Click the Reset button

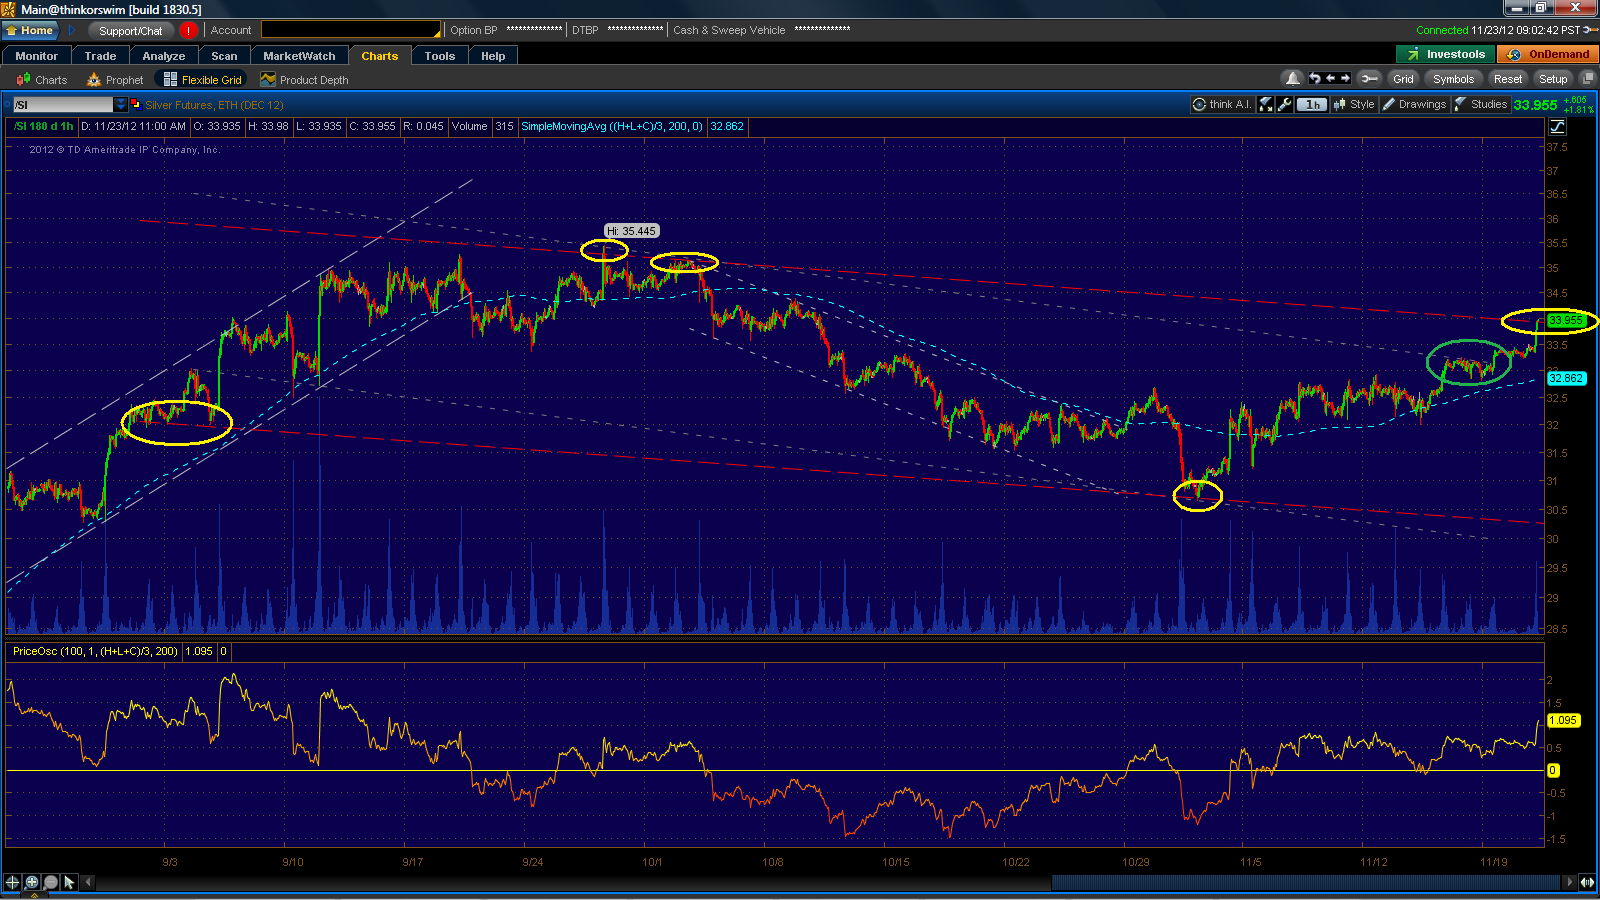tap(1508, 79)
